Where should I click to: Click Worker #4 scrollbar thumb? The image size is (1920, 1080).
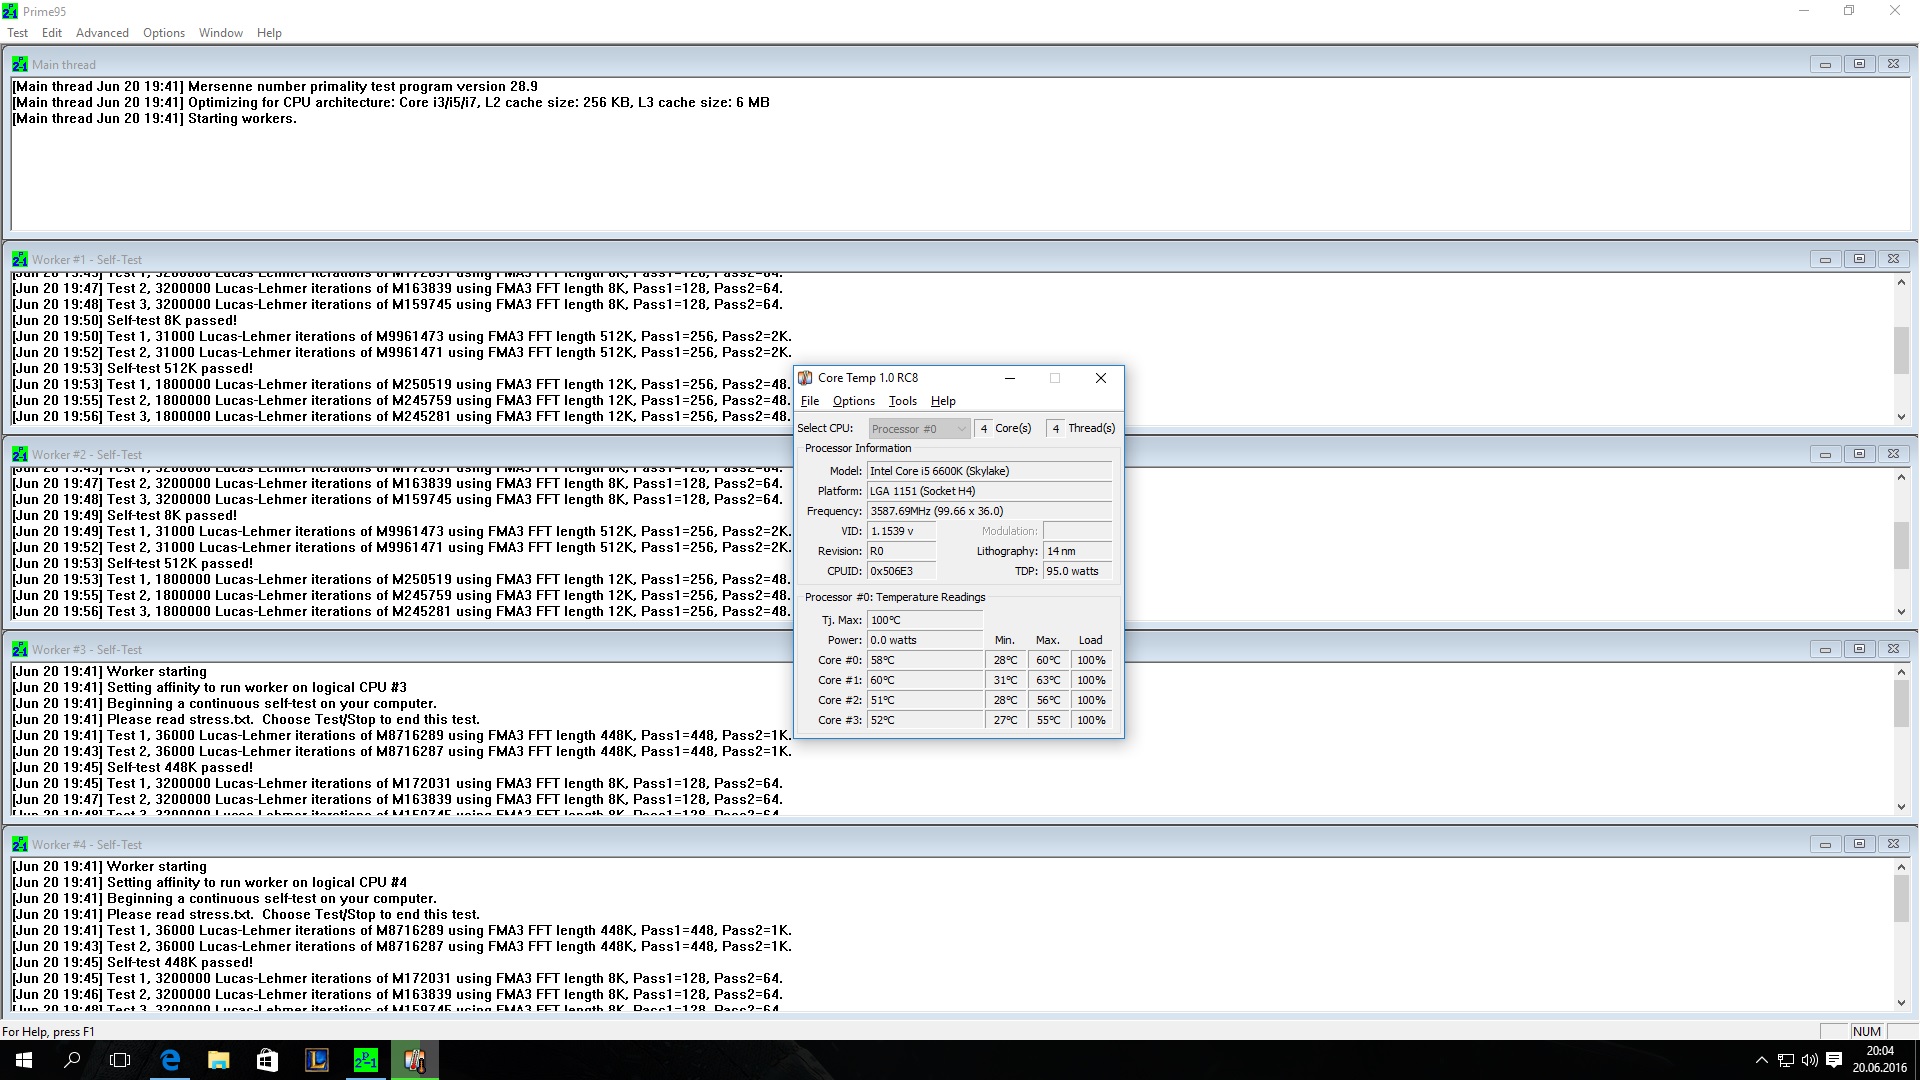(x=1901, y=899)
